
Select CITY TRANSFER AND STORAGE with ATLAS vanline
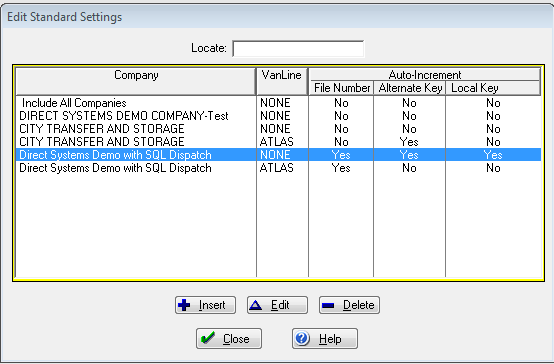[x=278, y=142]
